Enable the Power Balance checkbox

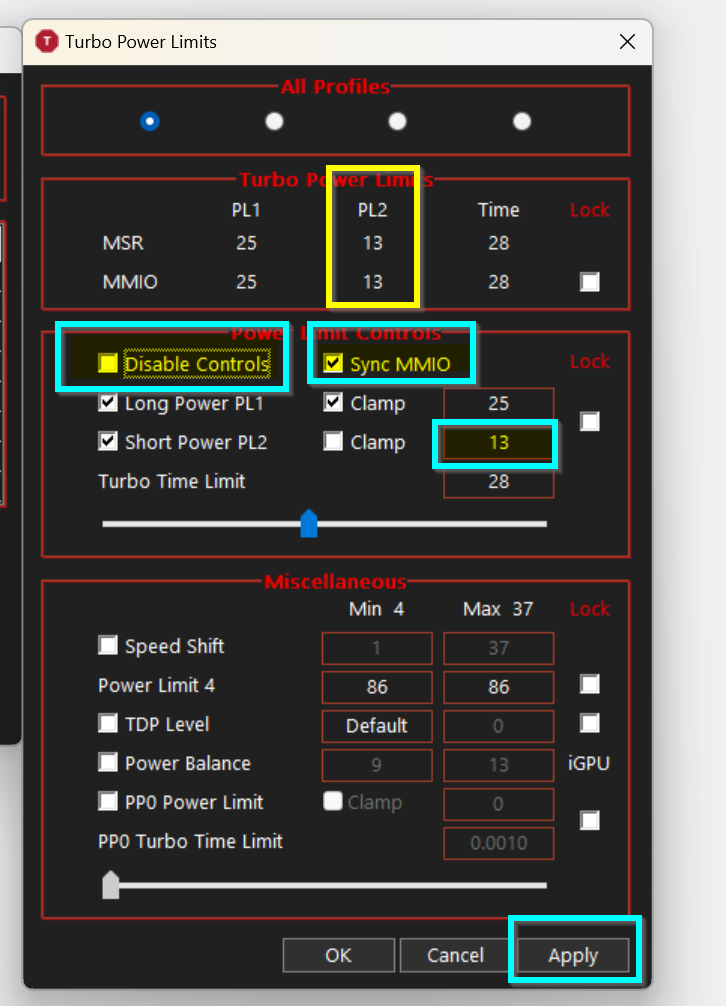[108, 762]
